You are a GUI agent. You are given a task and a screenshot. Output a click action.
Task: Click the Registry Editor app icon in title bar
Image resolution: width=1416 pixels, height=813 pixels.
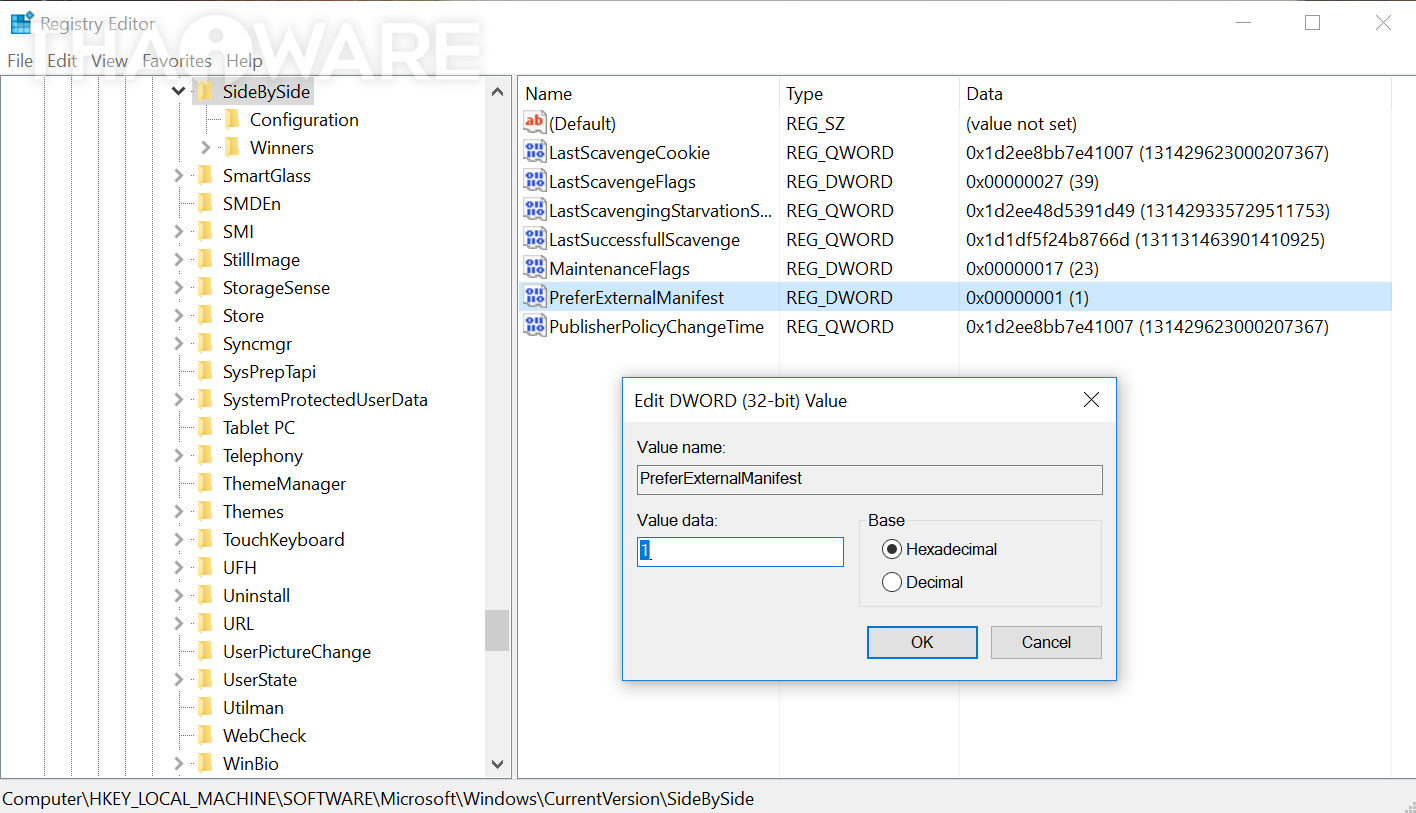22,23
